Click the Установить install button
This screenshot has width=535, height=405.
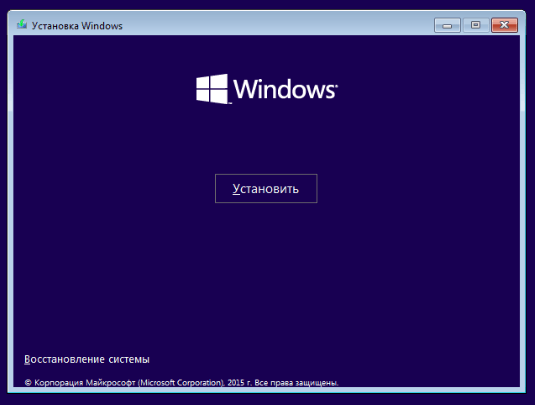(266, 189)
